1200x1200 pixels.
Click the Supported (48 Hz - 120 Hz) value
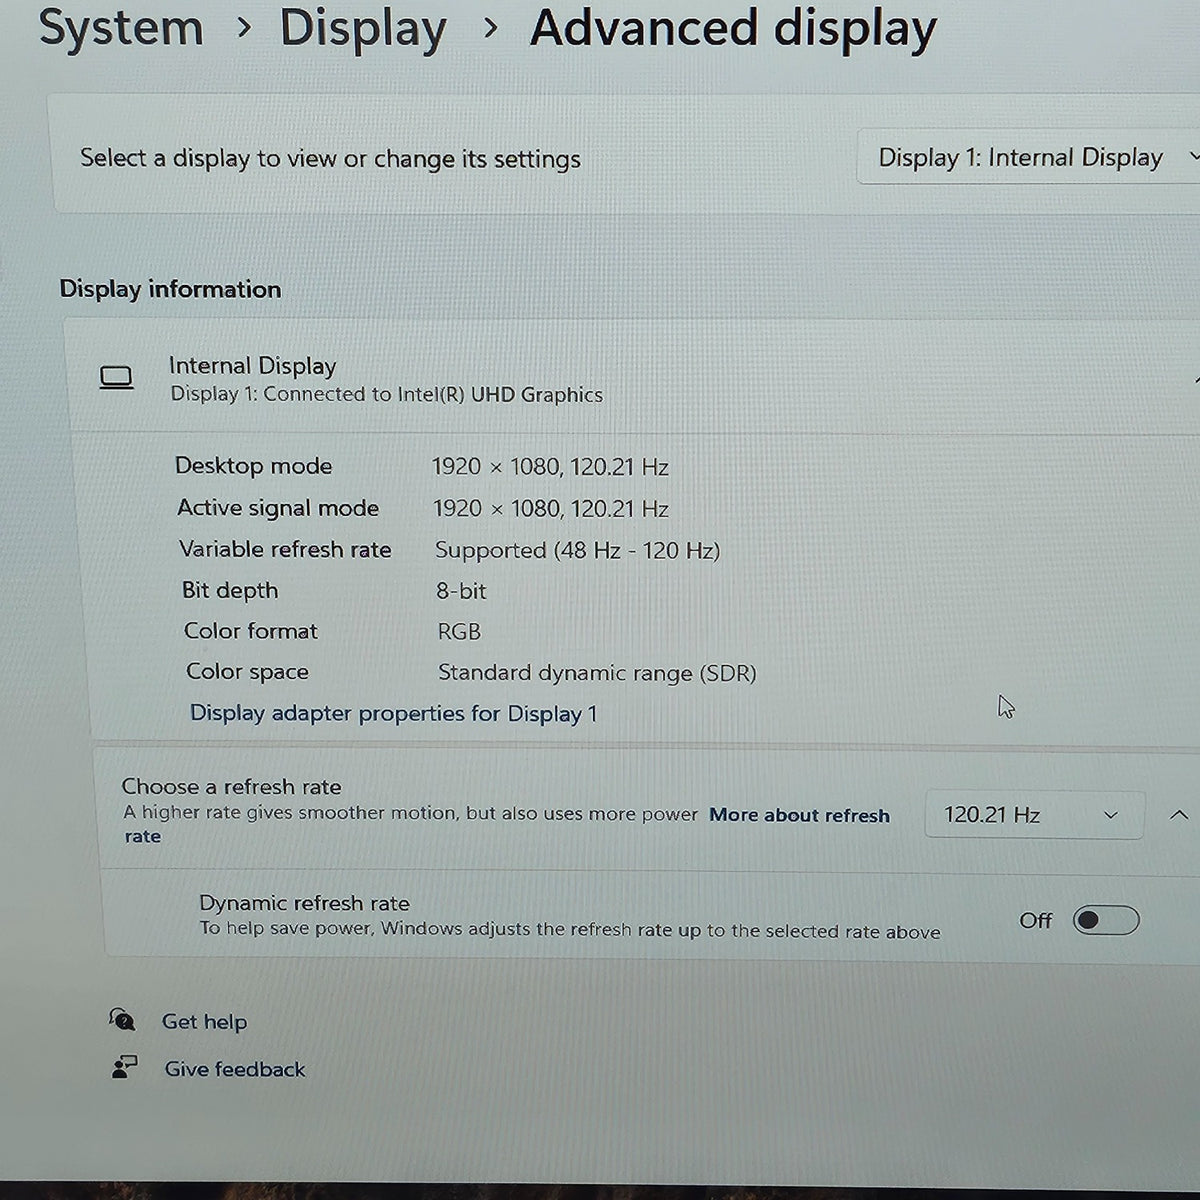[577, 550]
